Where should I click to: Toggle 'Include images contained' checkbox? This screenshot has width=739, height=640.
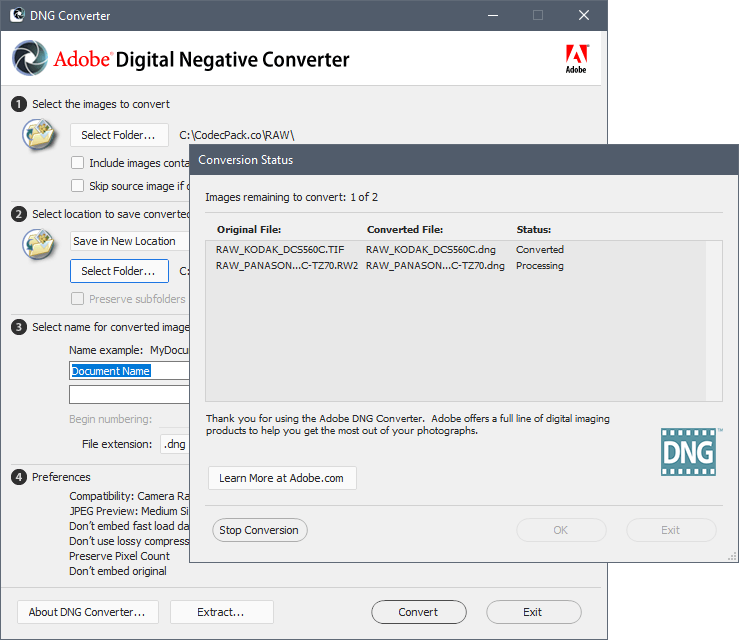pyautogui.click(x=77, y=163)
